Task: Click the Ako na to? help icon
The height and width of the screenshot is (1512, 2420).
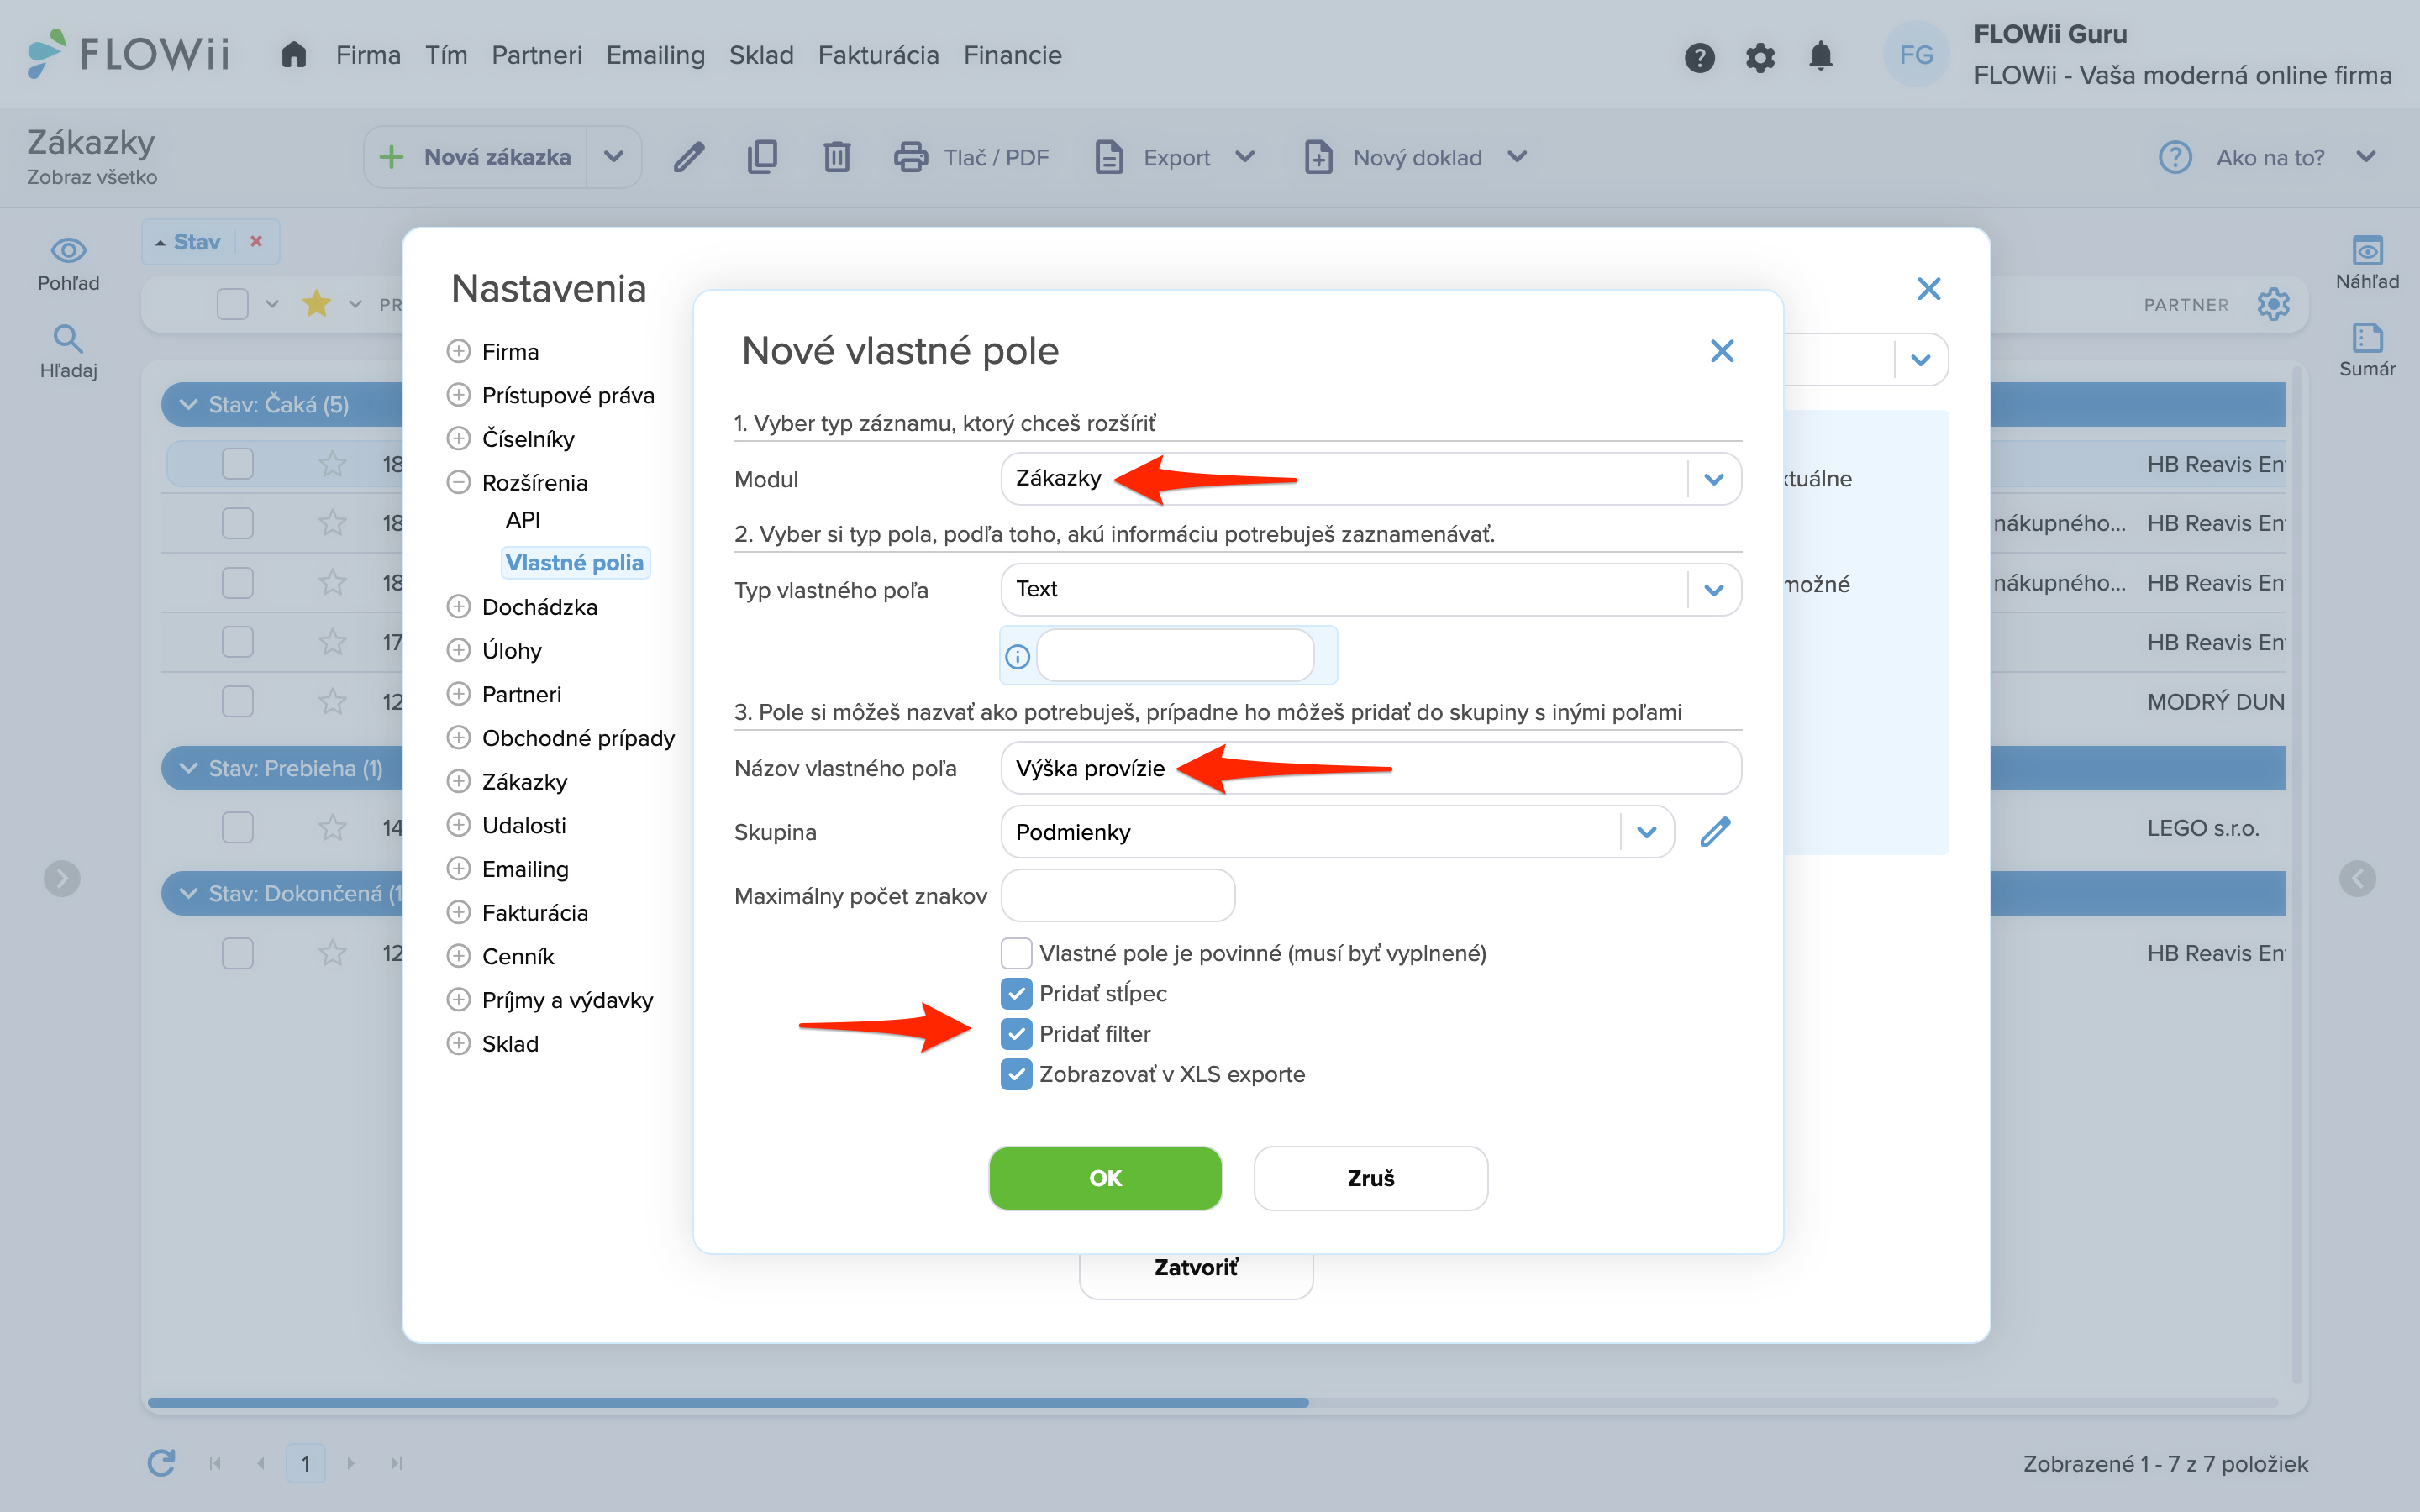Action: (2175, 157)
